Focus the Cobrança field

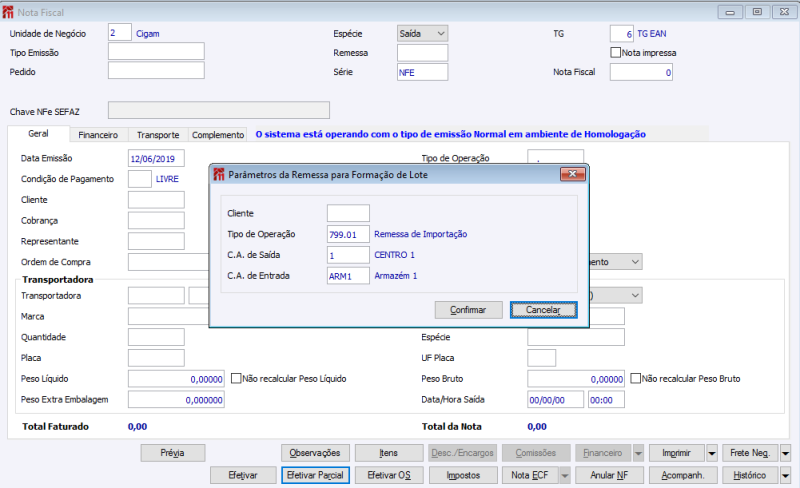point(156,221)
